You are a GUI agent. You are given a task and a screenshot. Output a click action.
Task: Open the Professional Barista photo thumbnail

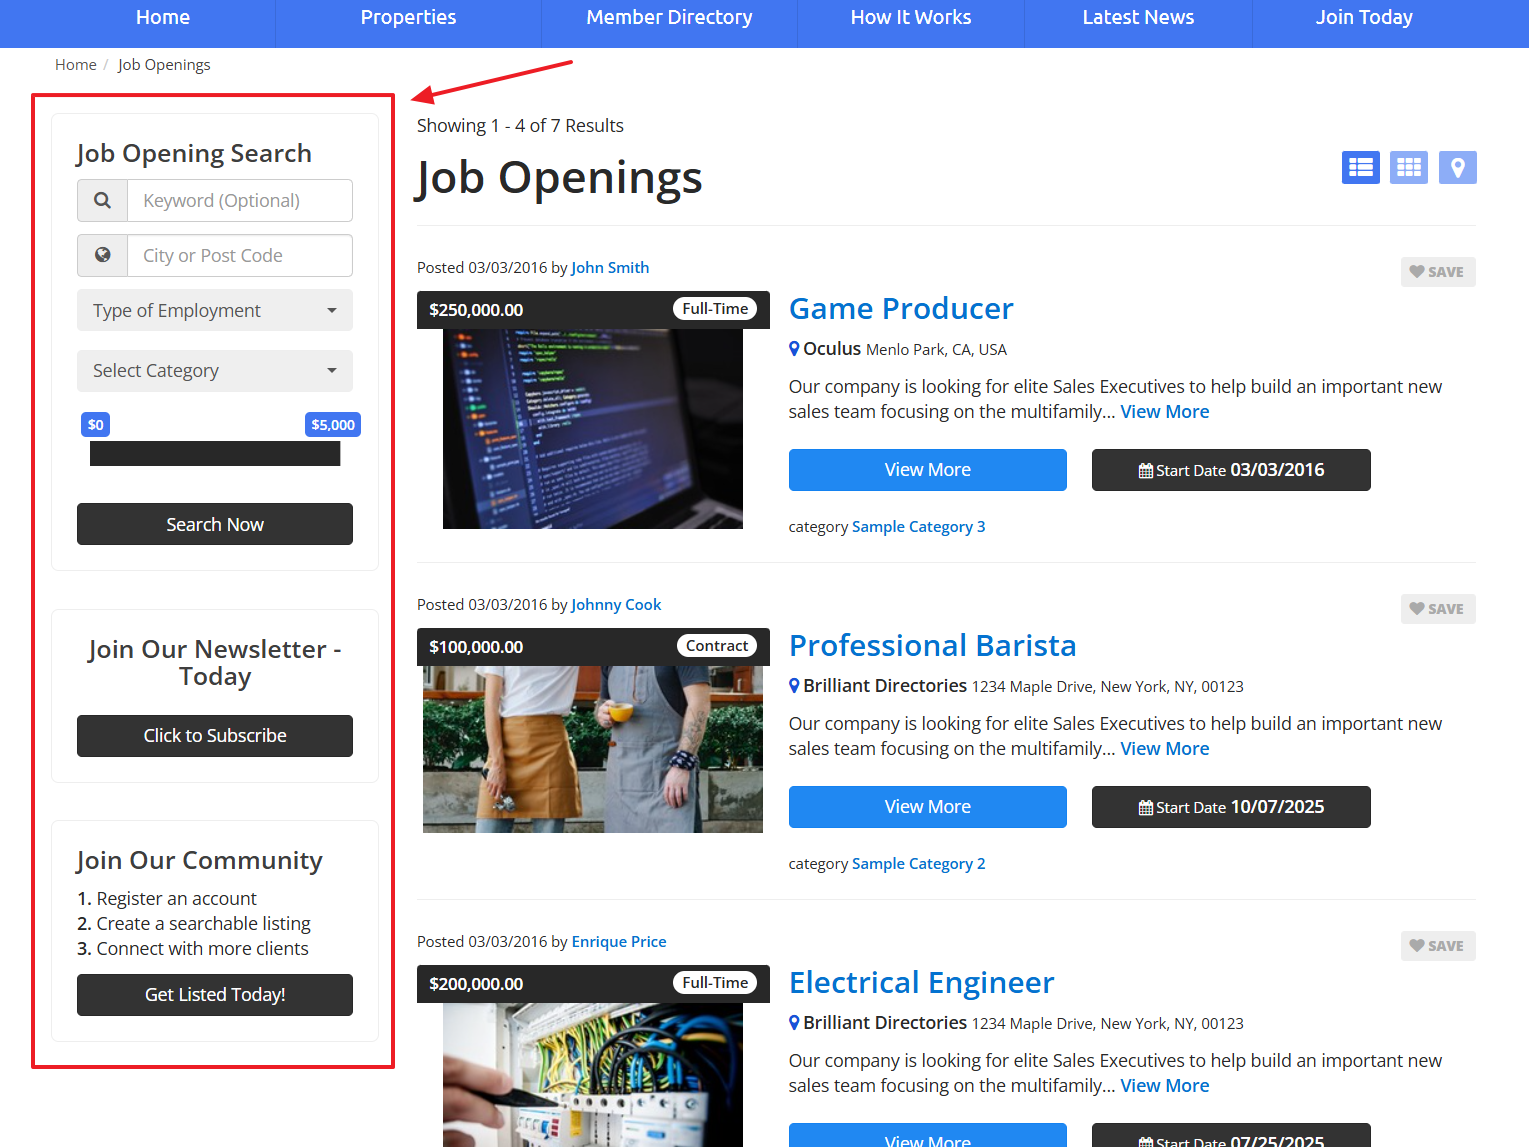[593, 749]
